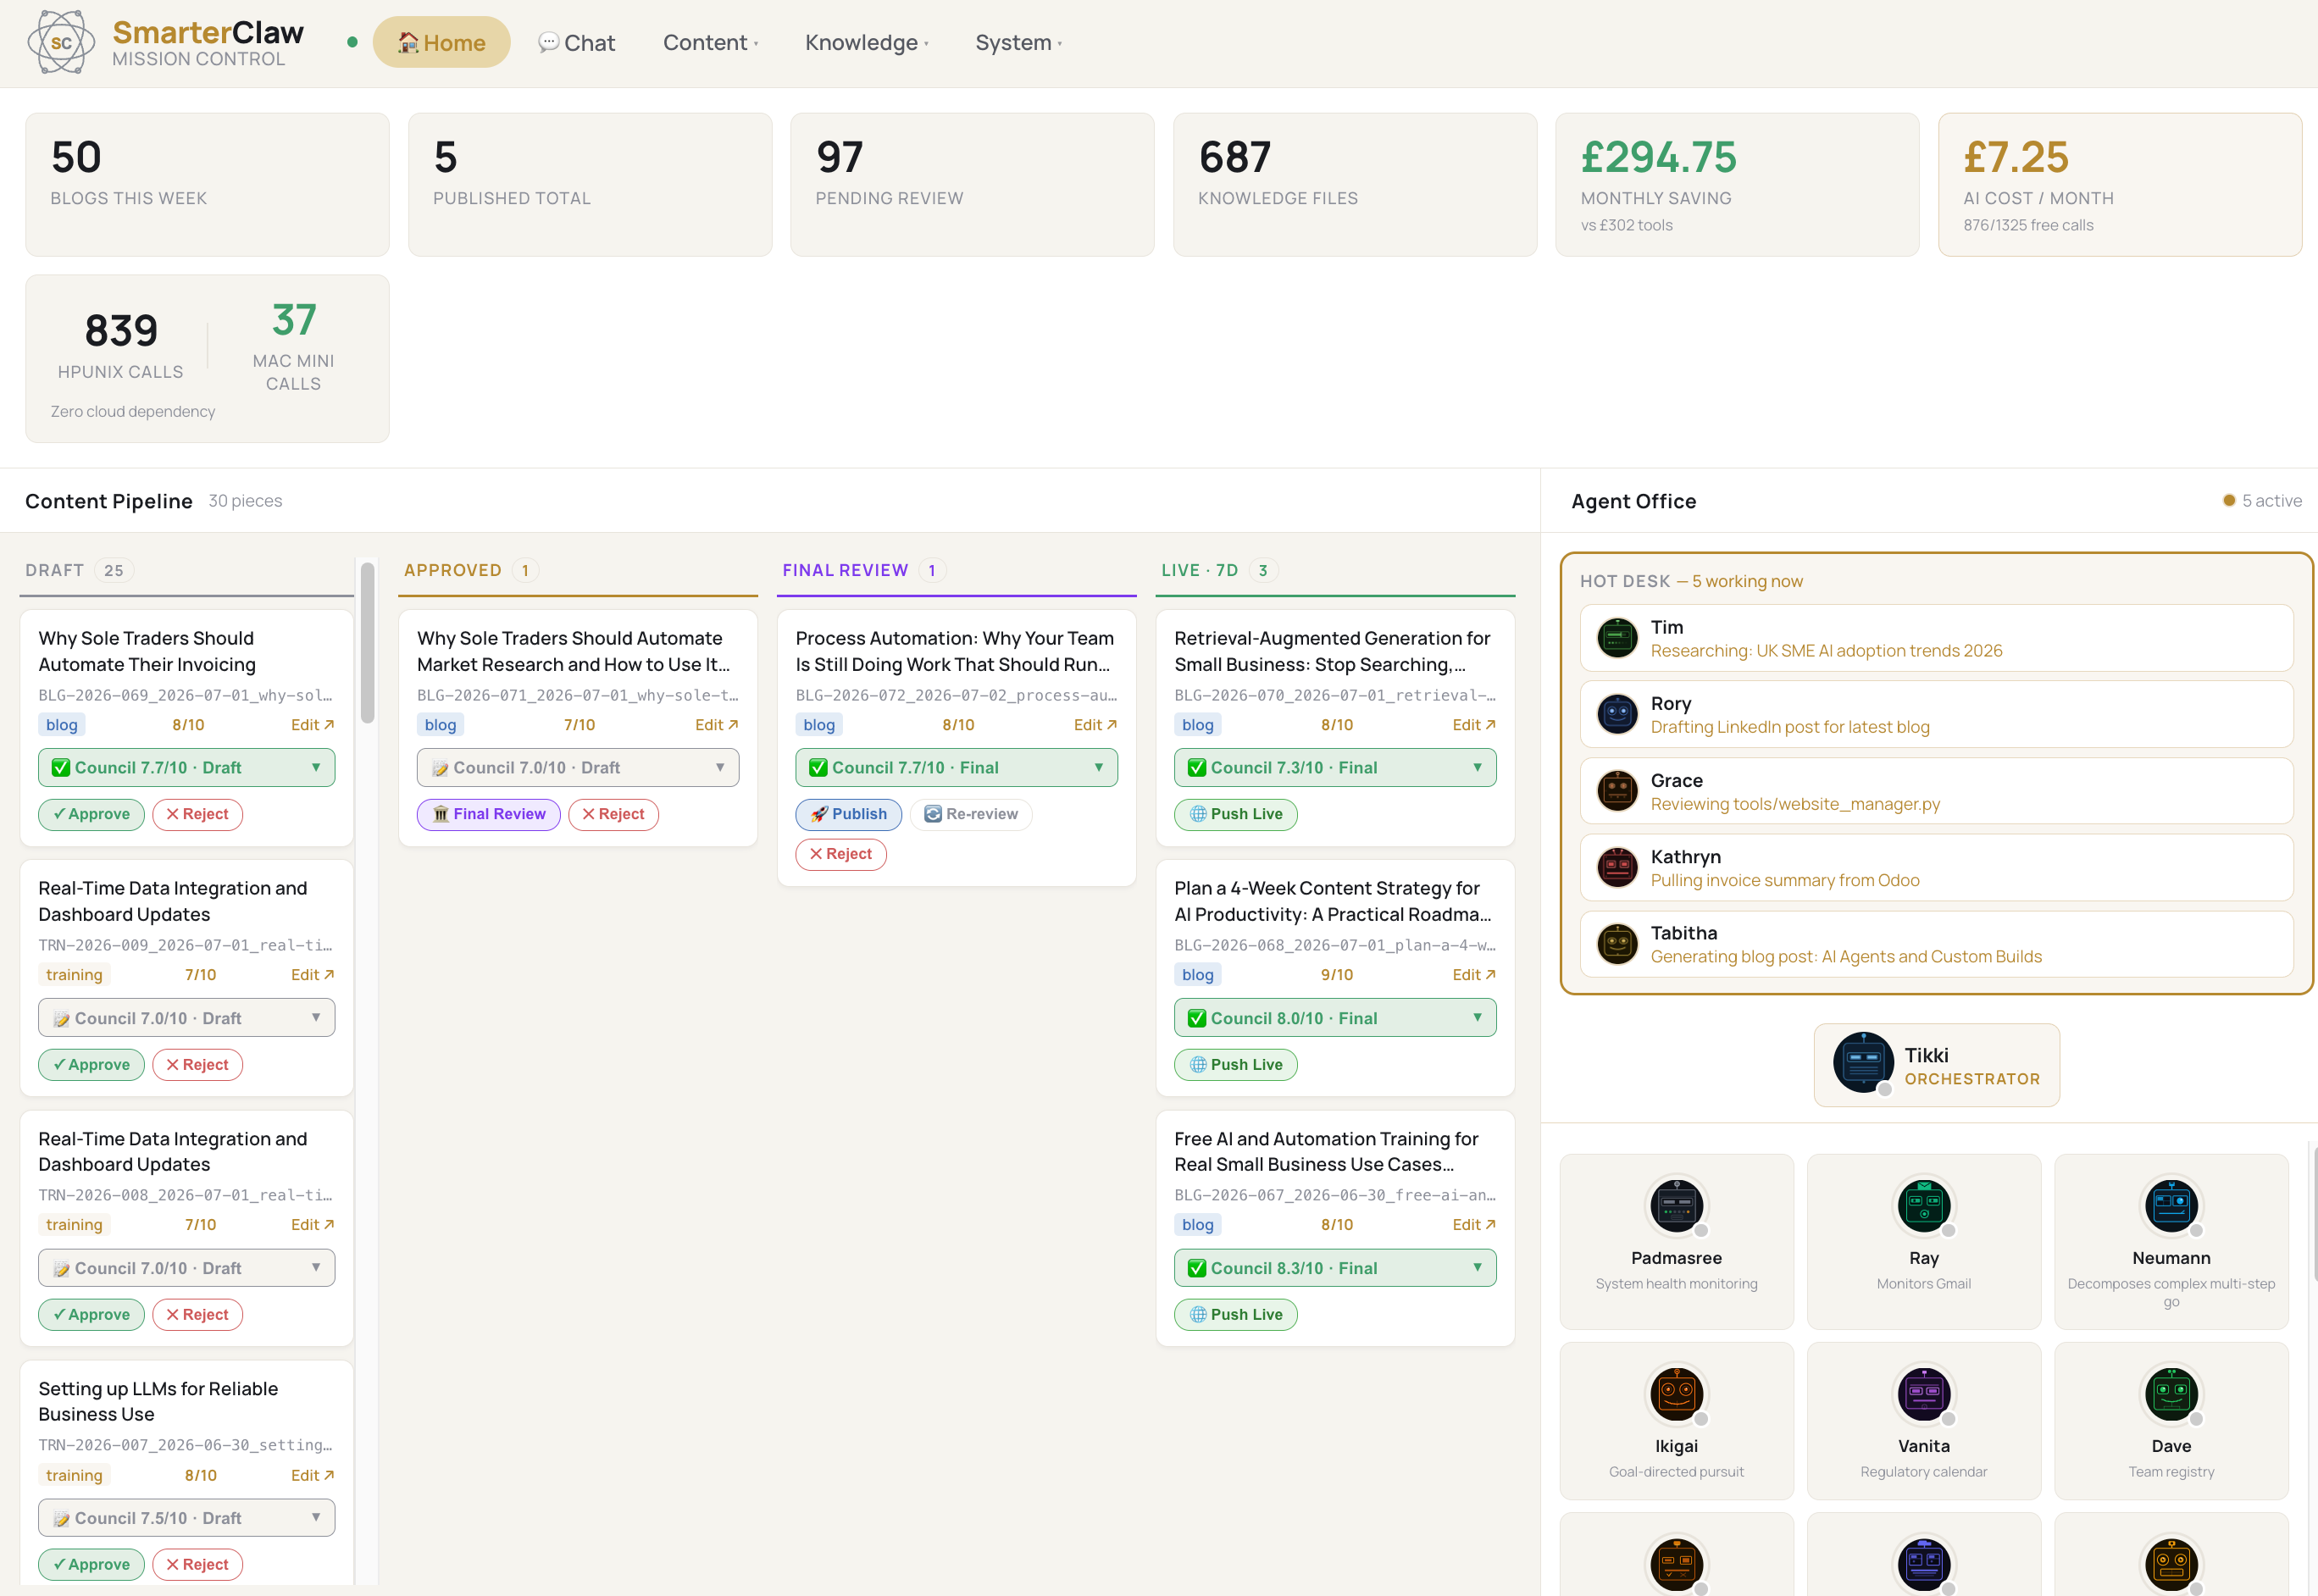This screenshot has height=1596, width=2318.
Task: Expand Council 7.0/10 Draft in Approved column
Action: [578, 768]
